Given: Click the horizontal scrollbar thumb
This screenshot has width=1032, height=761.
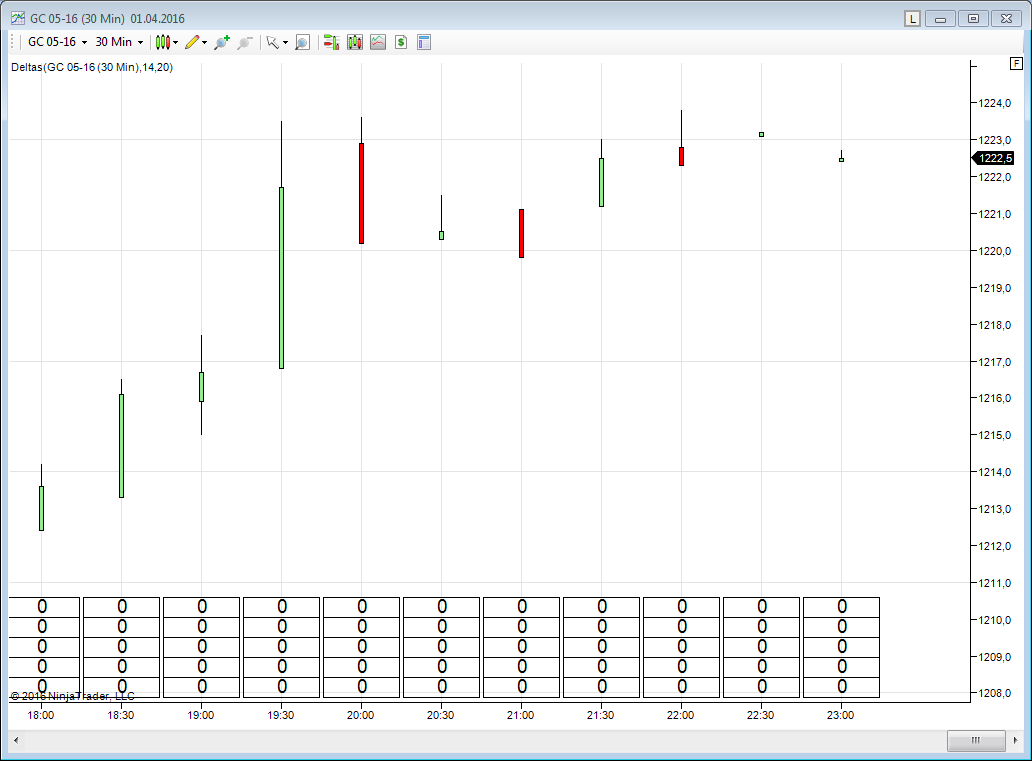Looking at the screenshot, I should click(x=976, y=740).
